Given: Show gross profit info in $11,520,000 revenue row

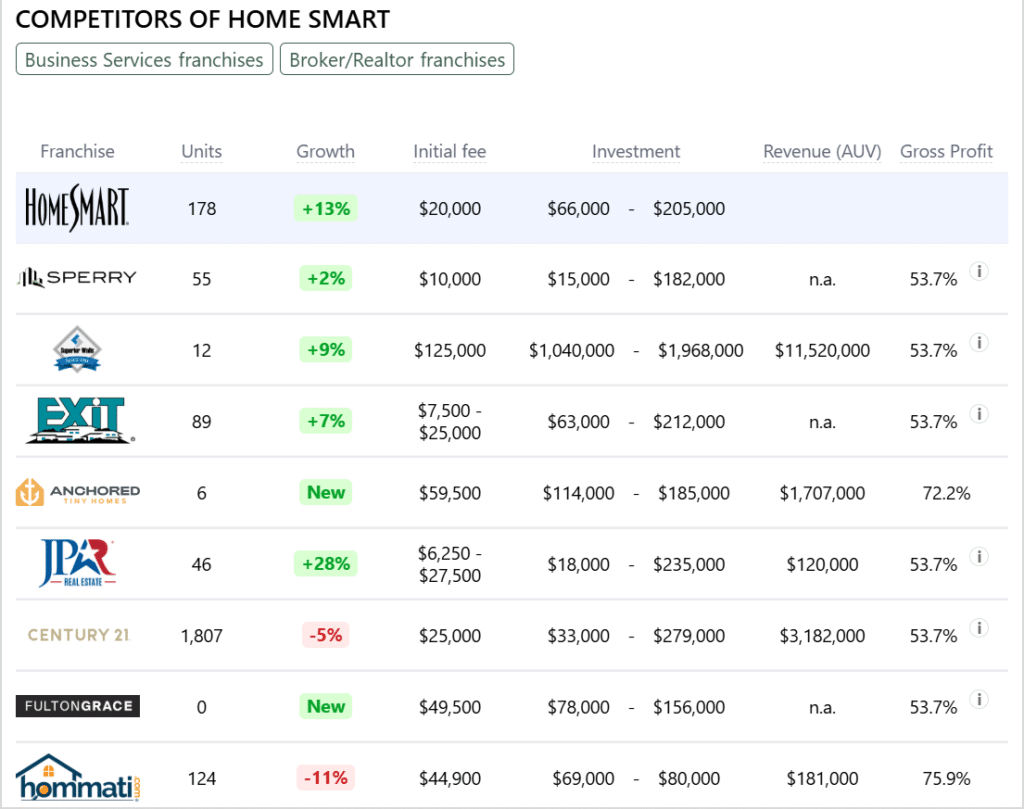Looking at the screenshot, I should tap(978, 342).
